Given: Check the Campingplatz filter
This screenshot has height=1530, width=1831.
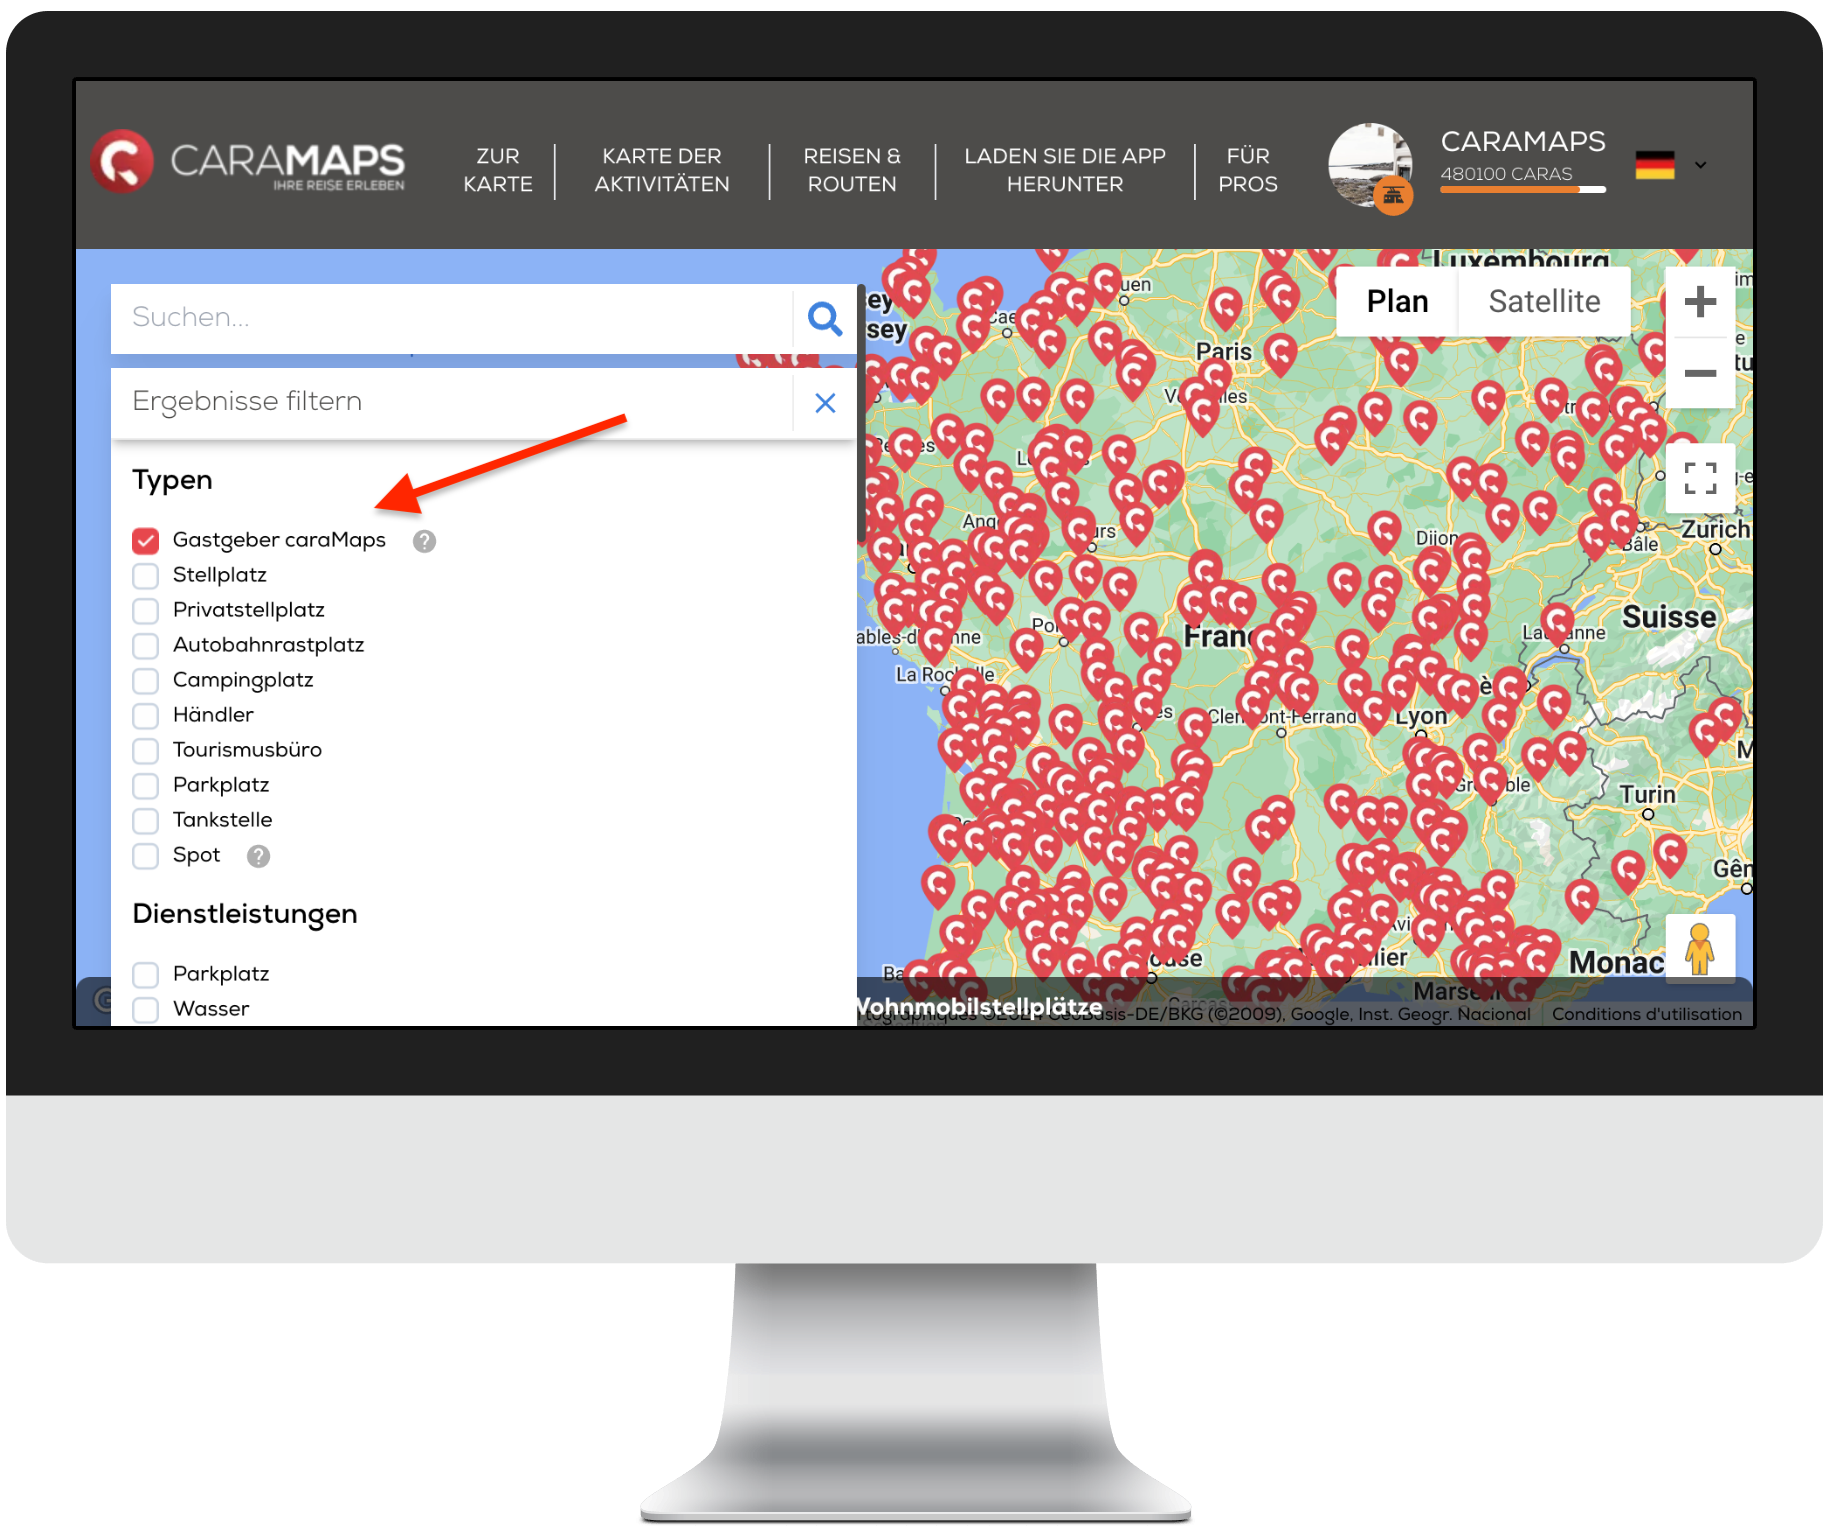Looking at the screenshot, I should [x=146, y=681].
